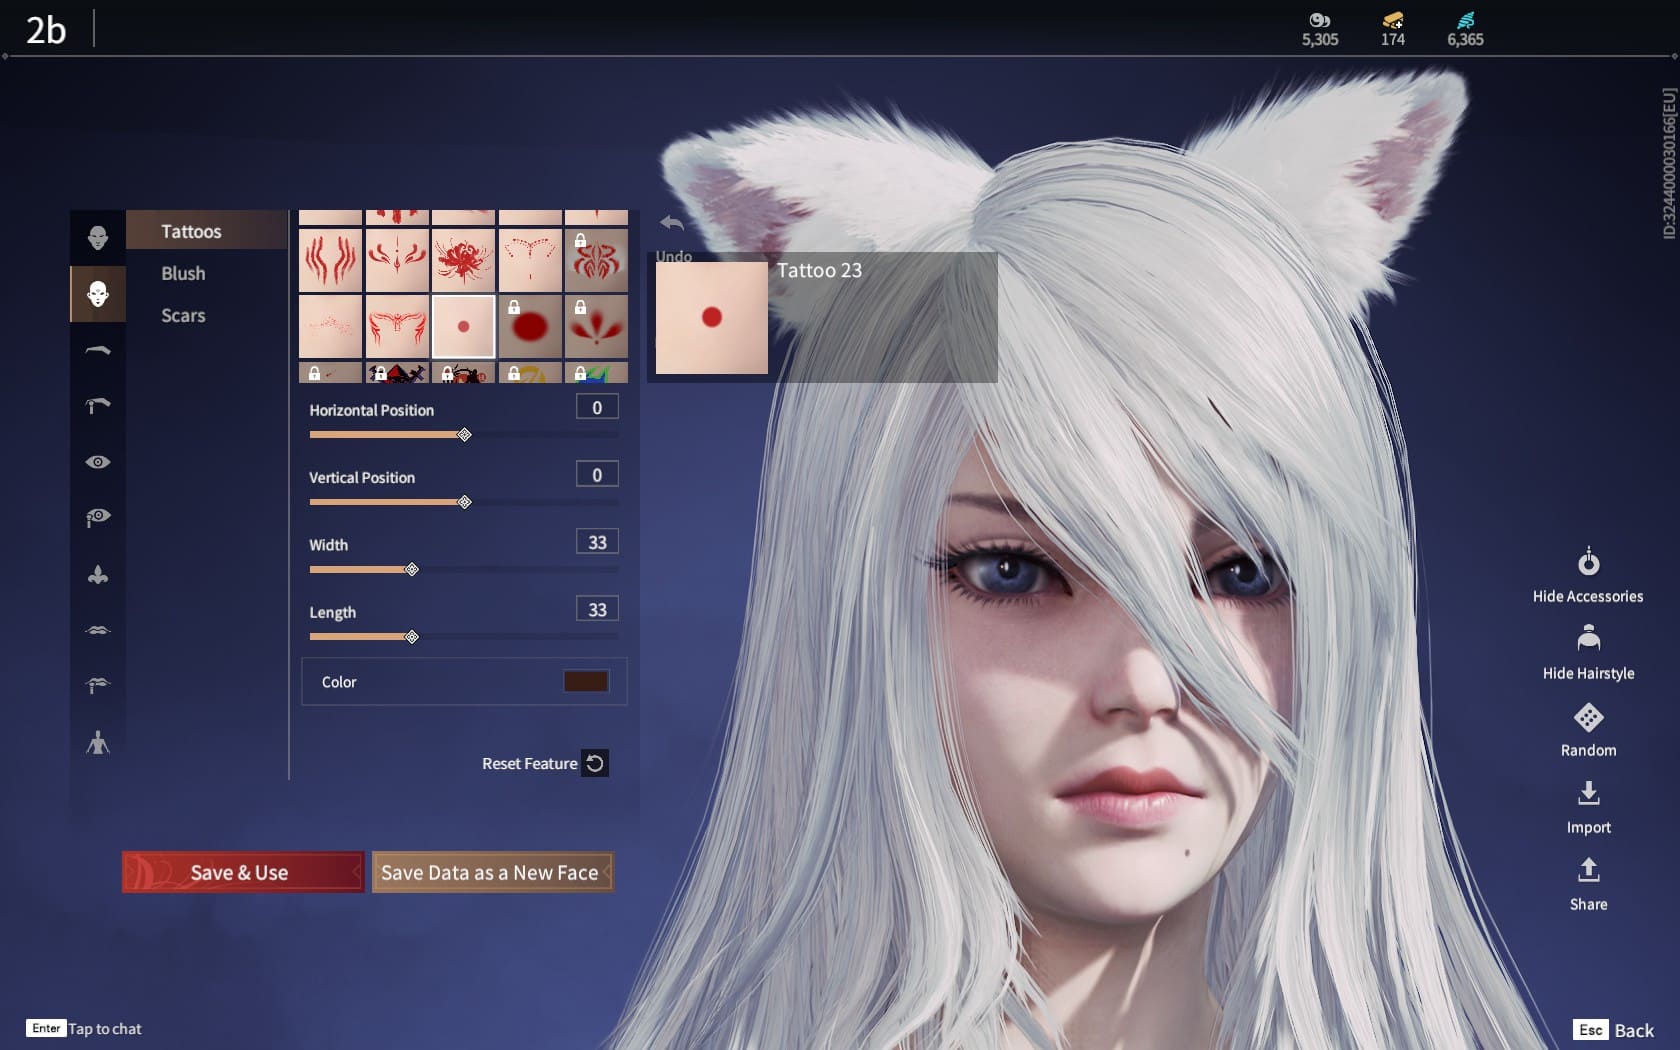Click the Undo arrow icon
1680x1050 pixels.
coord(672,223)
